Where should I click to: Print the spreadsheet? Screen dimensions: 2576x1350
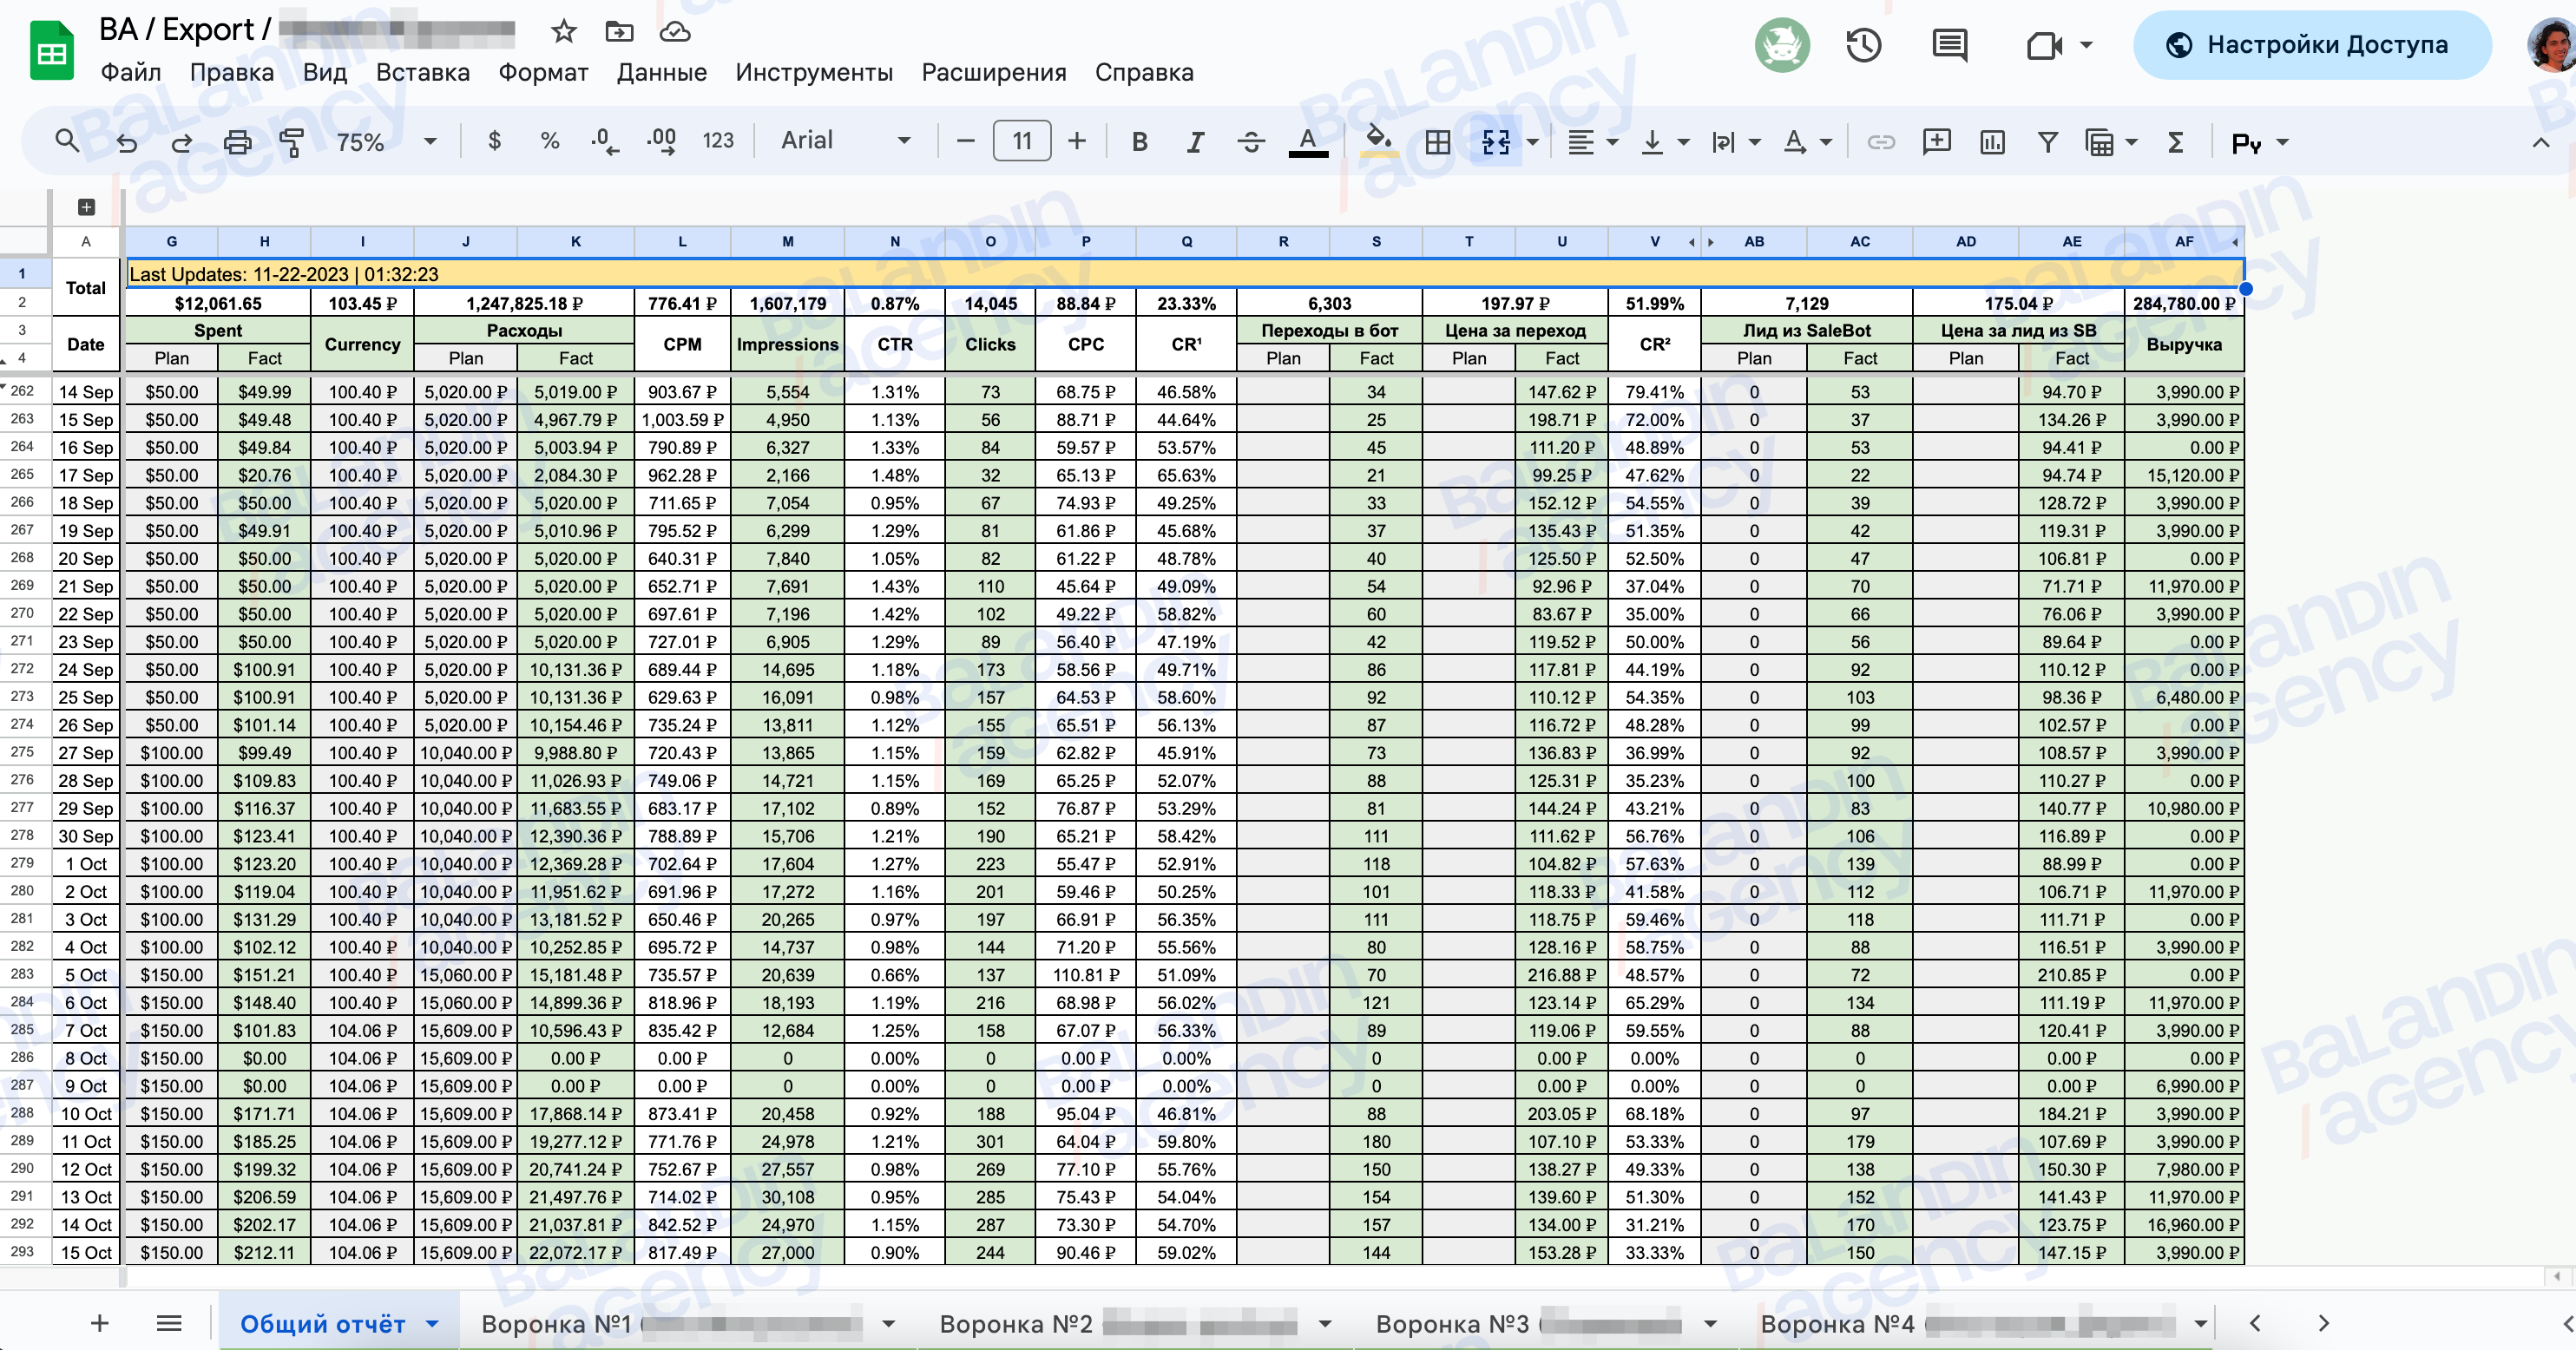pos(237,142)
